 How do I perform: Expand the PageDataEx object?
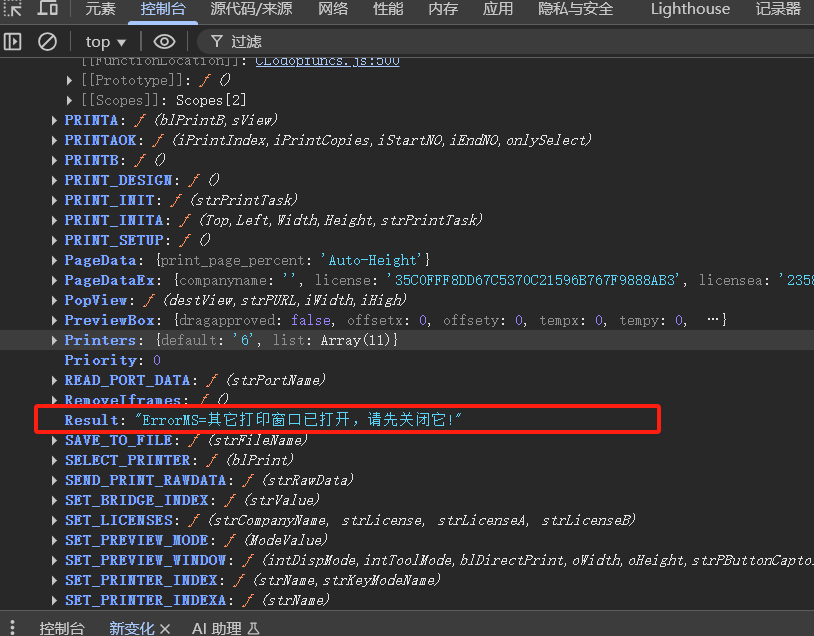pos(55,280)
